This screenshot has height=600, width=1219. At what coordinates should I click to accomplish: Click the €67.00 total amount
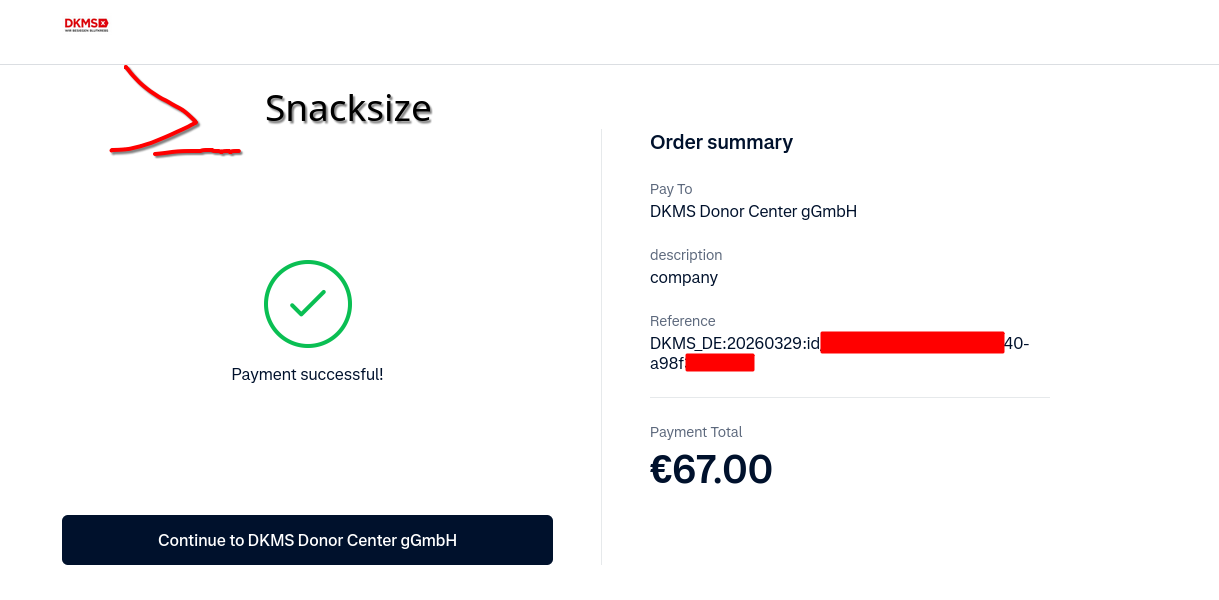pyautogui.click(x=711, y=469)
